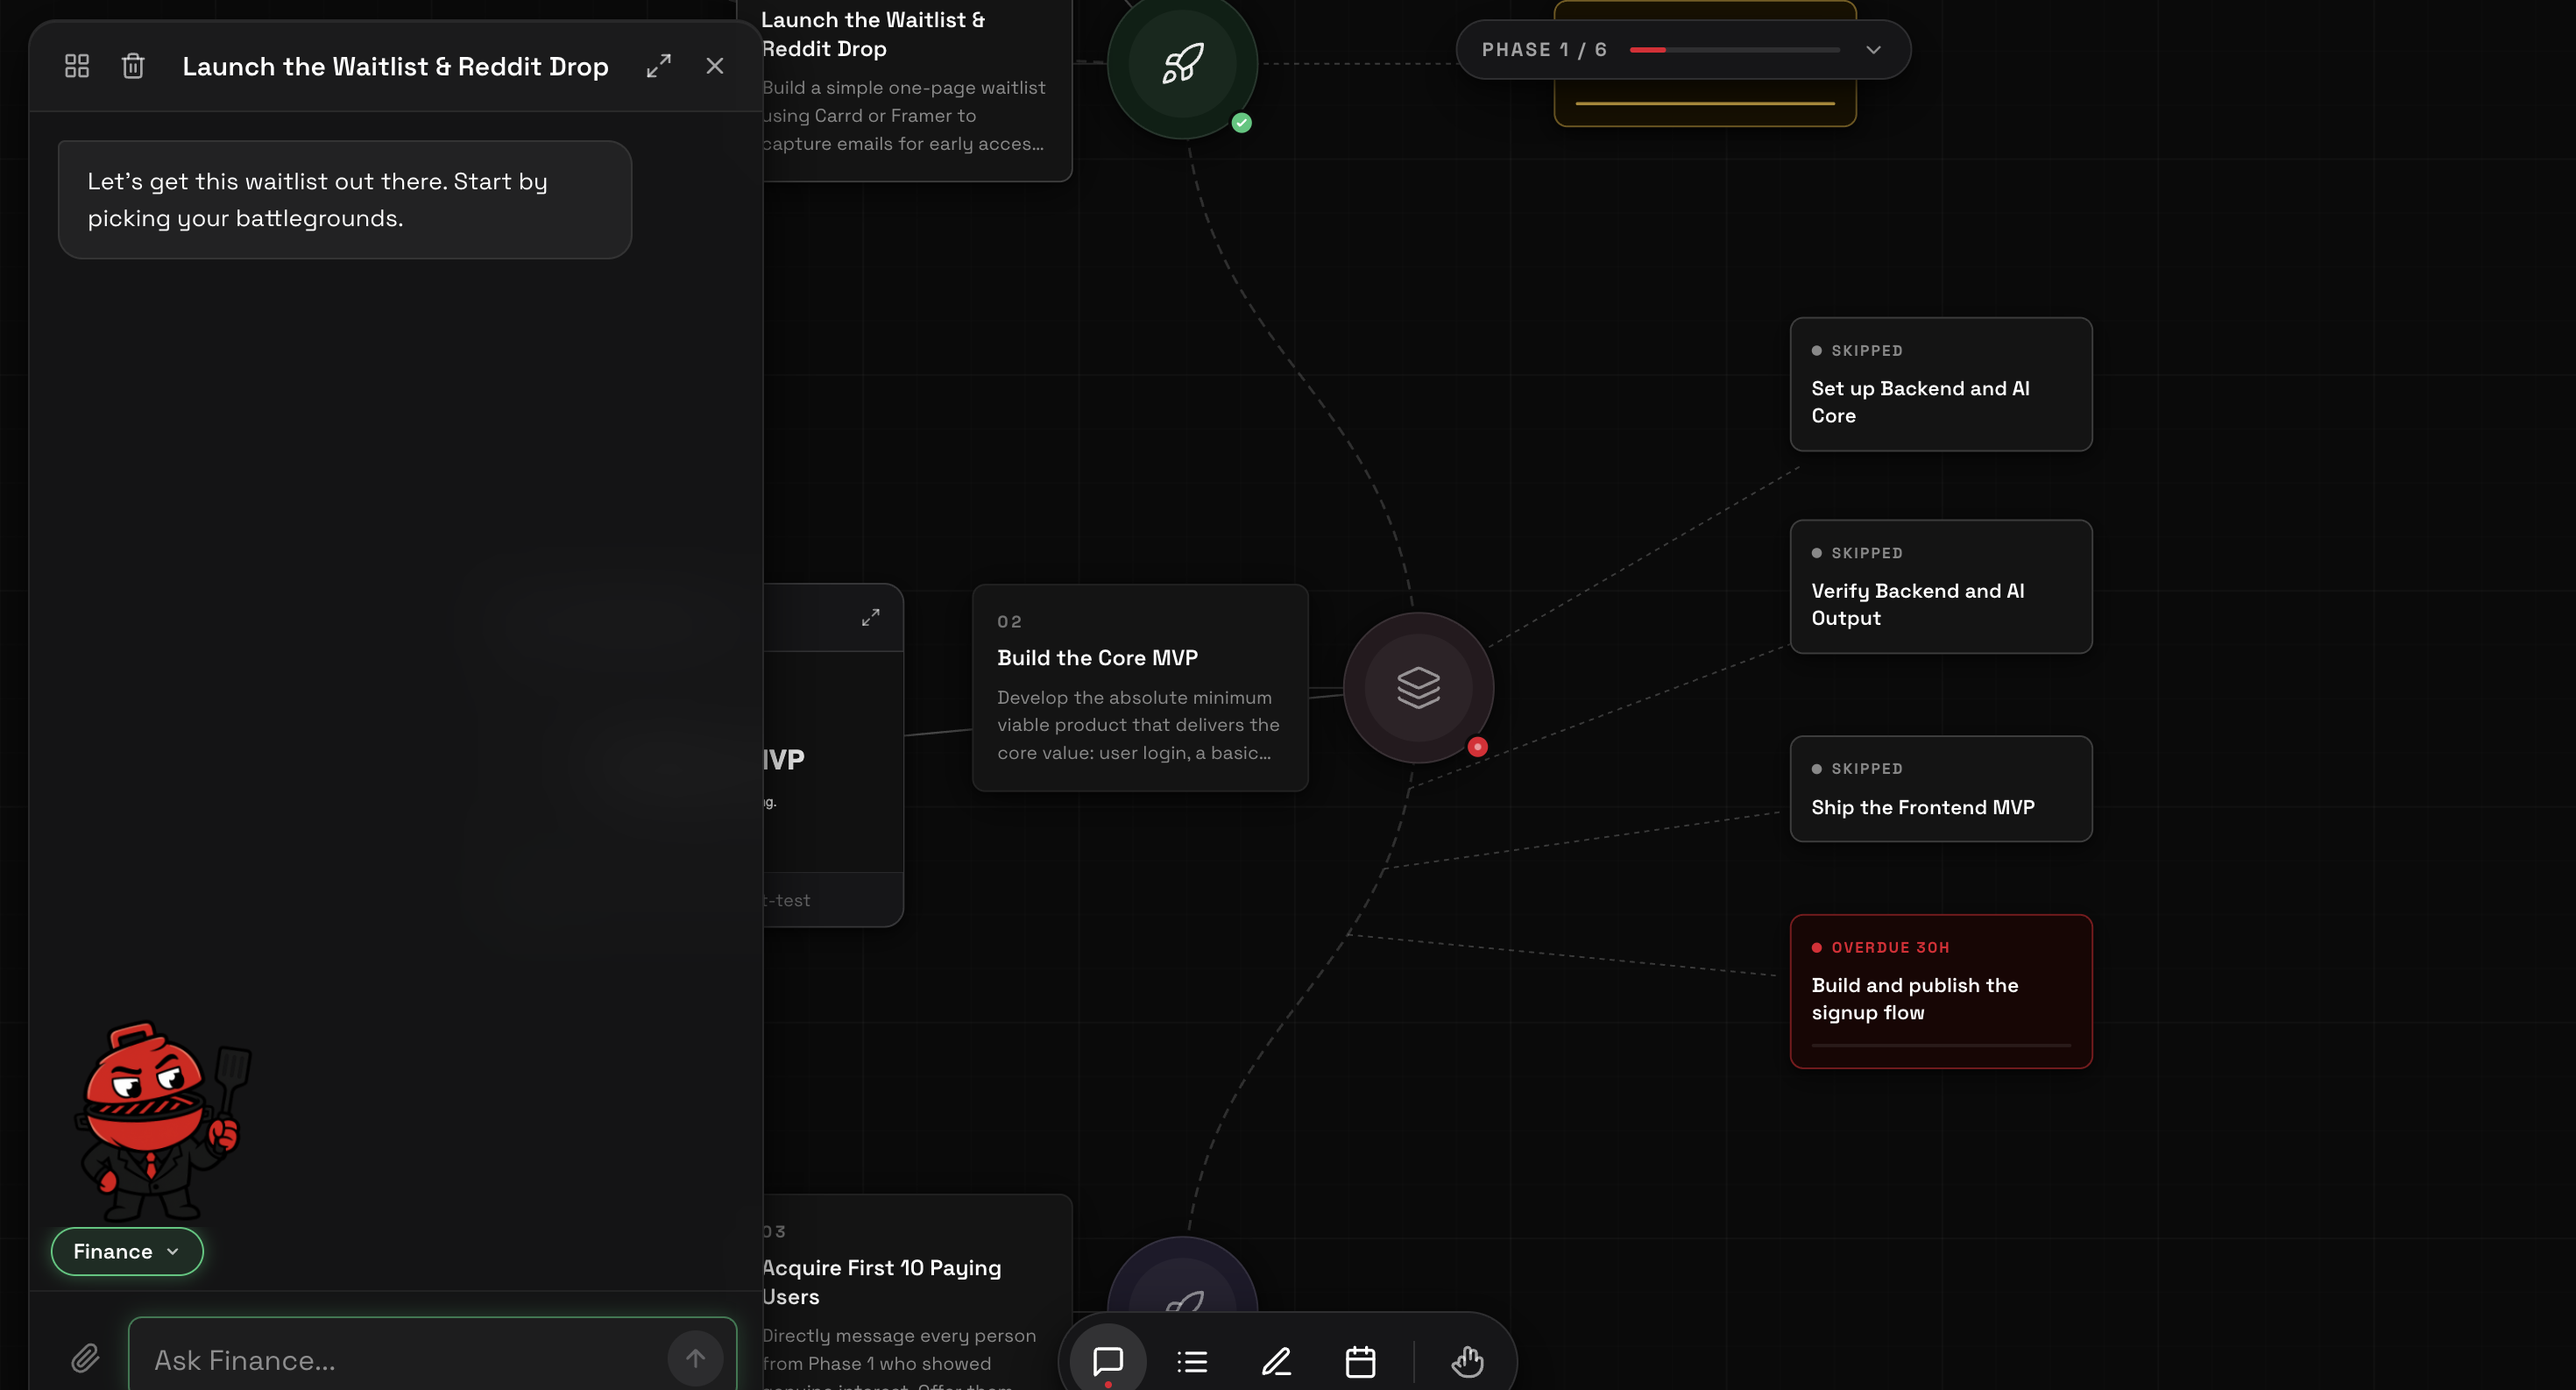
Task: Attach a file with the paperclip icon
Action: coord(85,1358)
